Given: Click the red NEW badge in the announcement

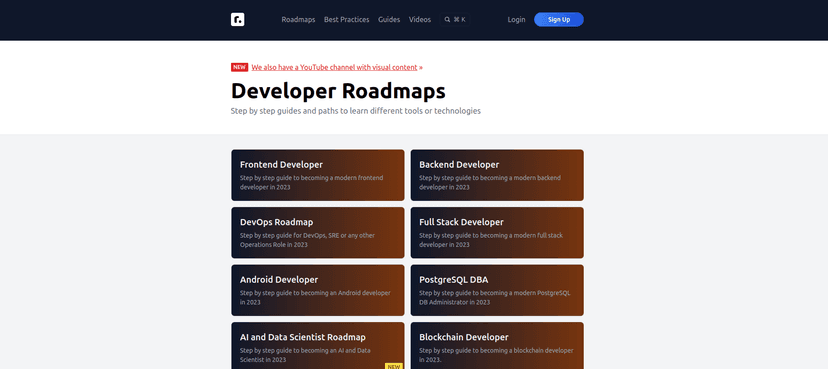Looking at the screenshot, I should click(239, 67).
